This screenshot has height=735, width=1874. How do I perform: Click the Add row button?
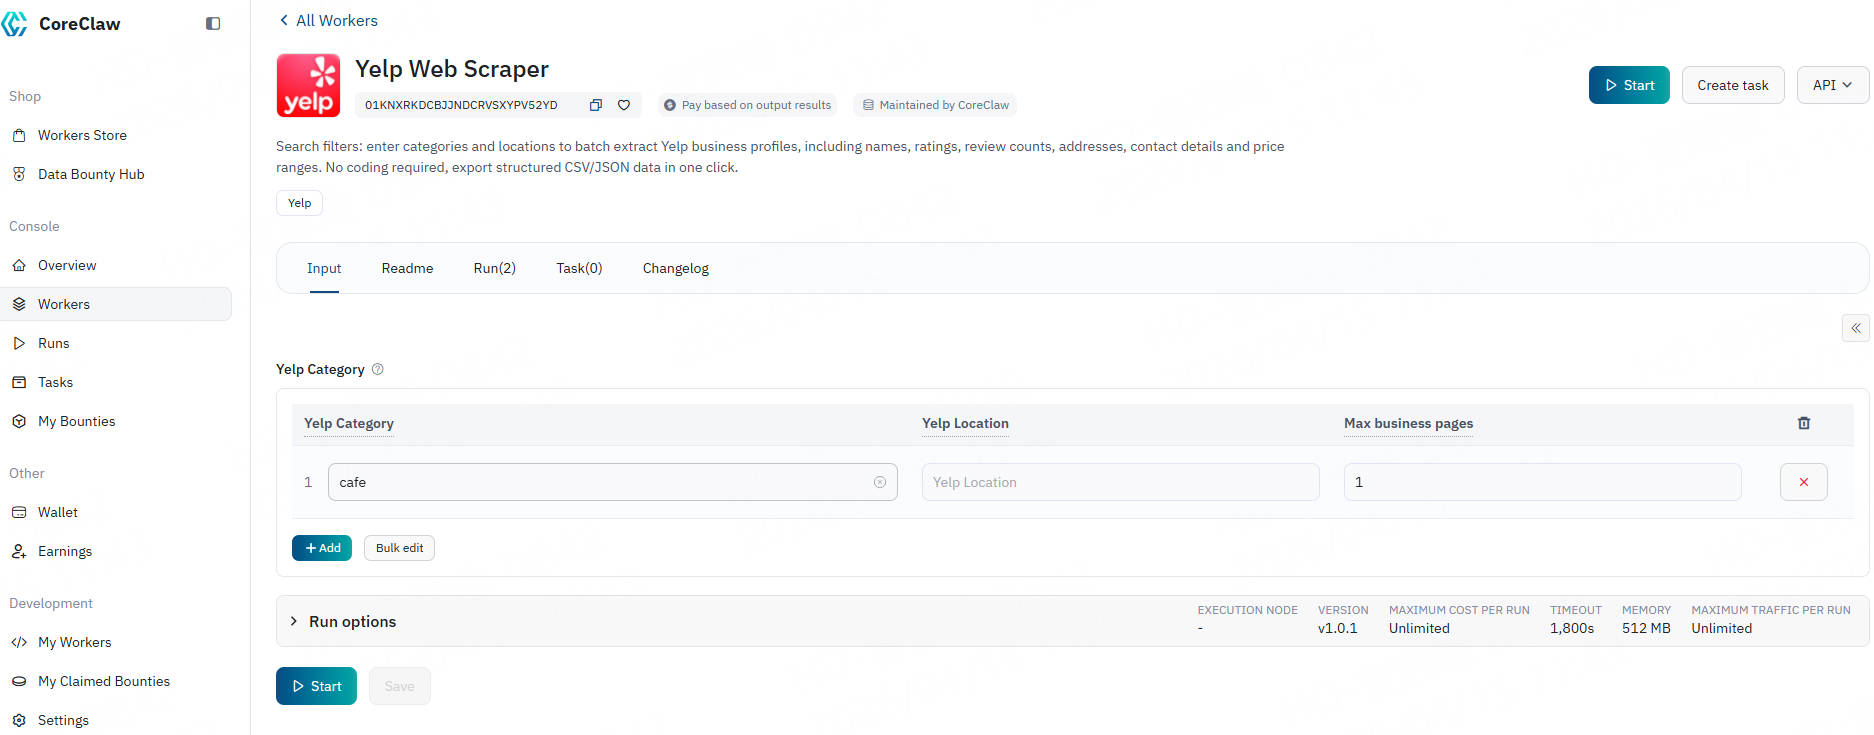pyautogui.click(x=322, y=548)
